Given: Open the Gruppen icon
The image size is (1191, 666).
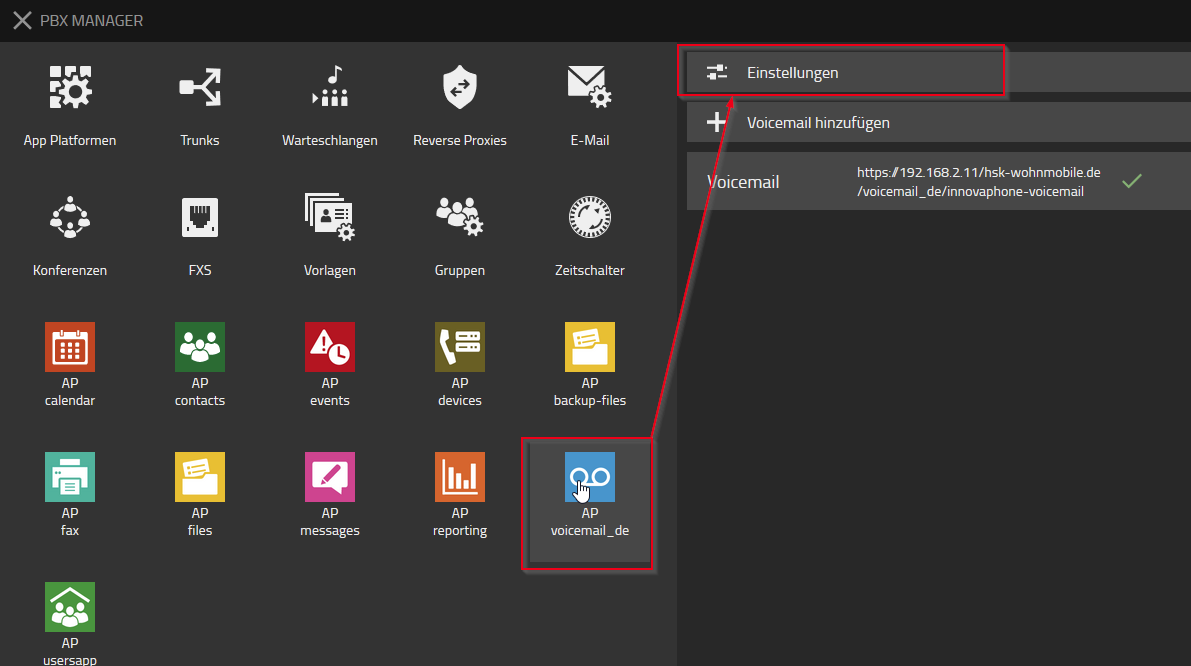Looking at the screenshot, I should coord(460,217).
